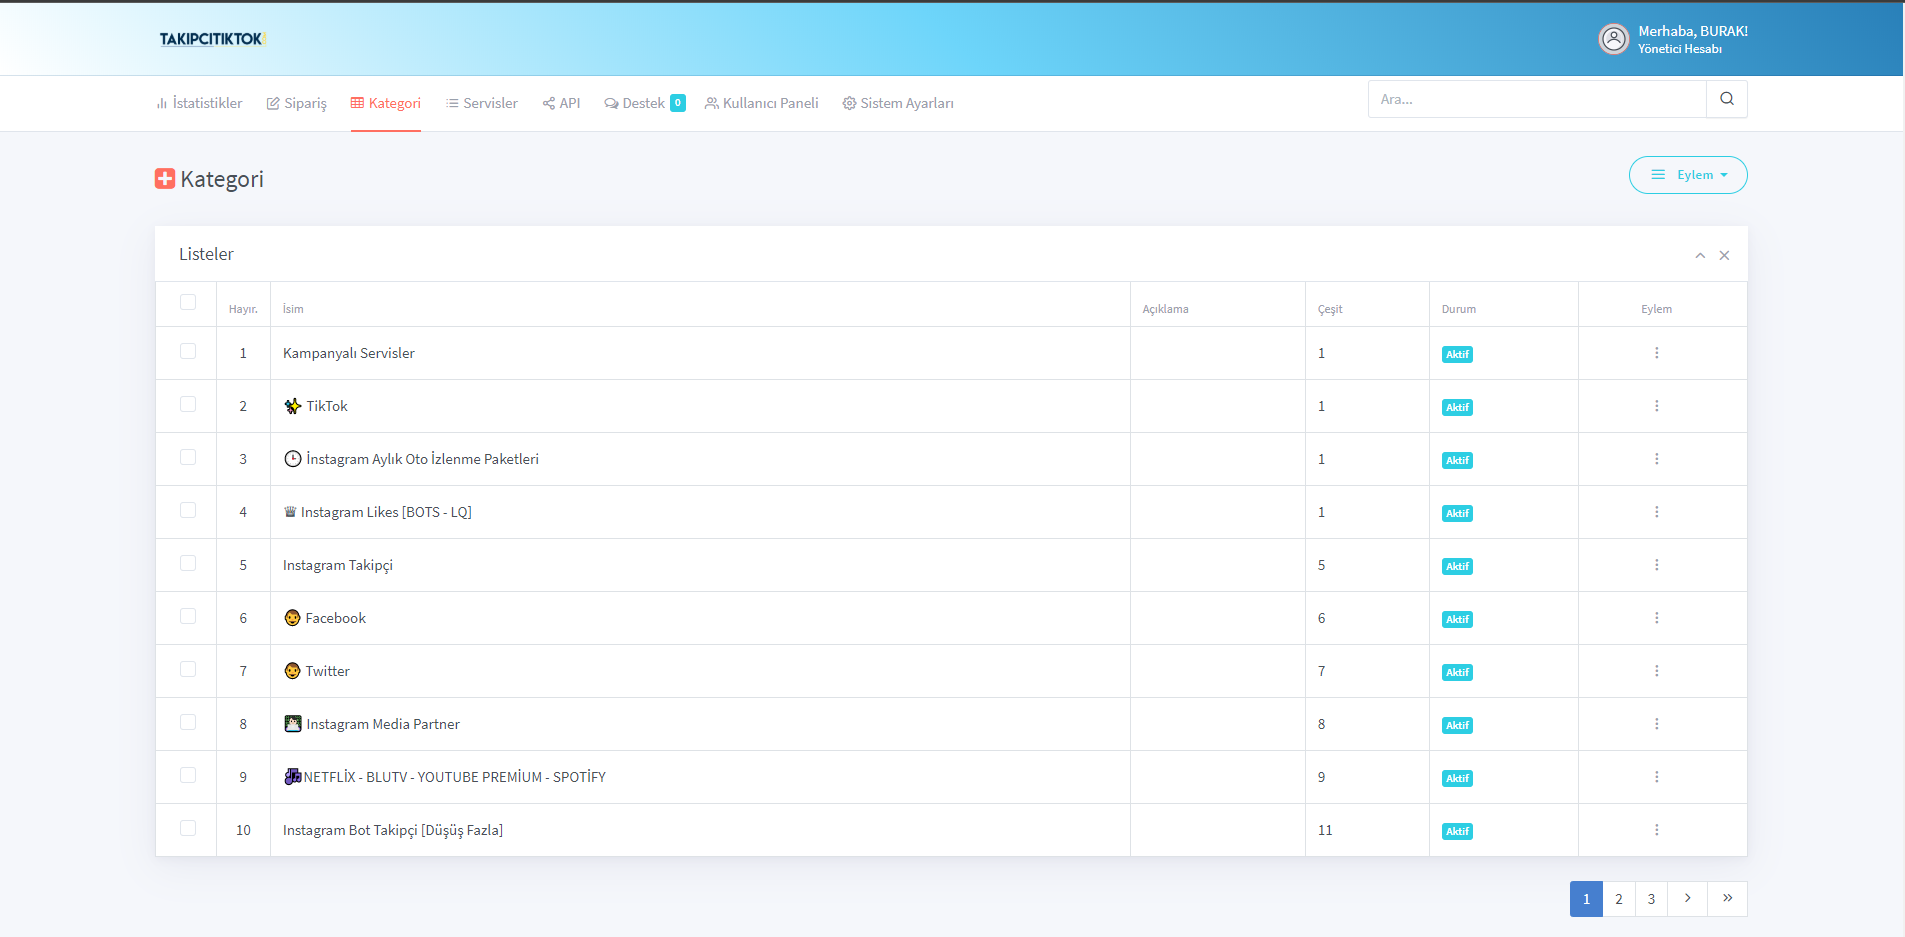The image size is (1905, 937).
Task: Open actions for NETFLİX - BLUTV row
Action: coord(1657,777)
